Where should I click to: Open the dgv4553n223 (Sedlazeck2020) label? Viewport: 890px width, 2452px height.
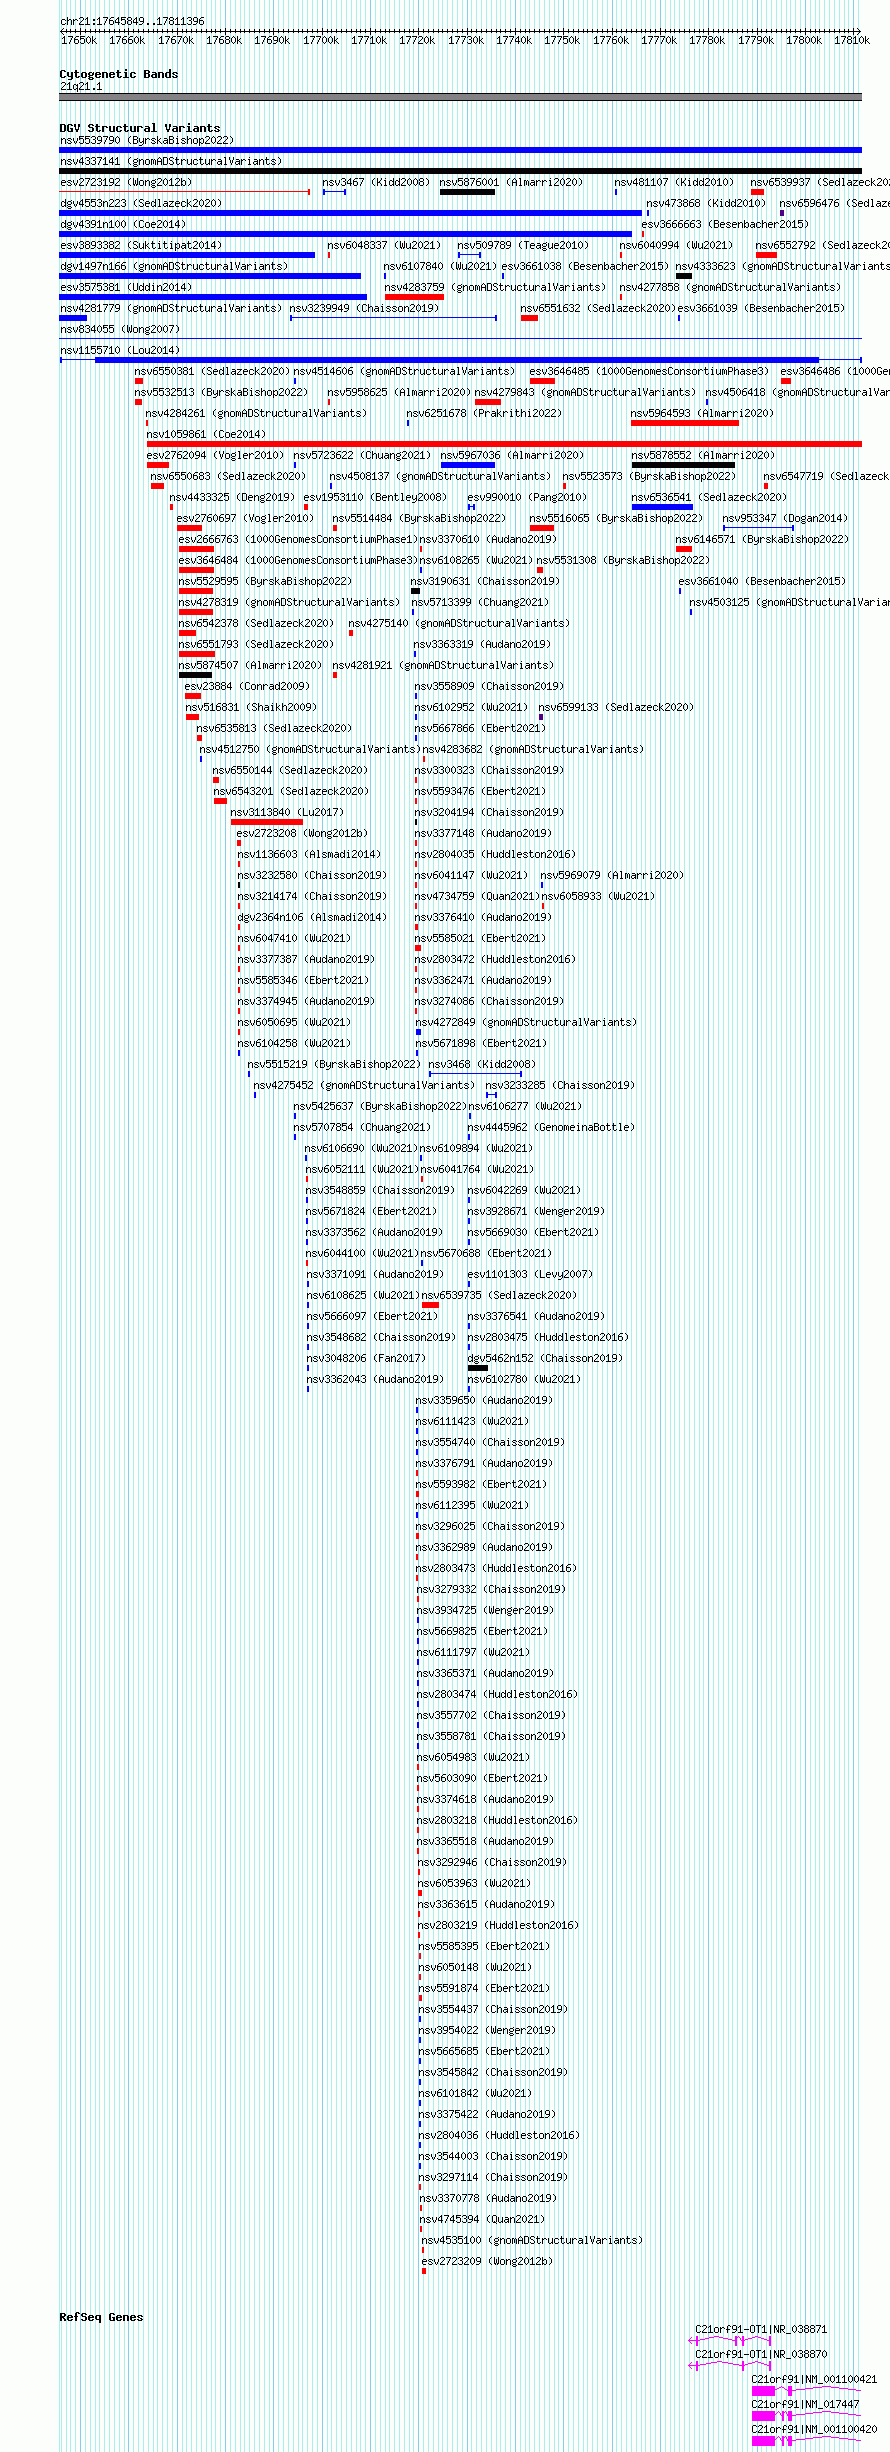click(x=141, y=203)
